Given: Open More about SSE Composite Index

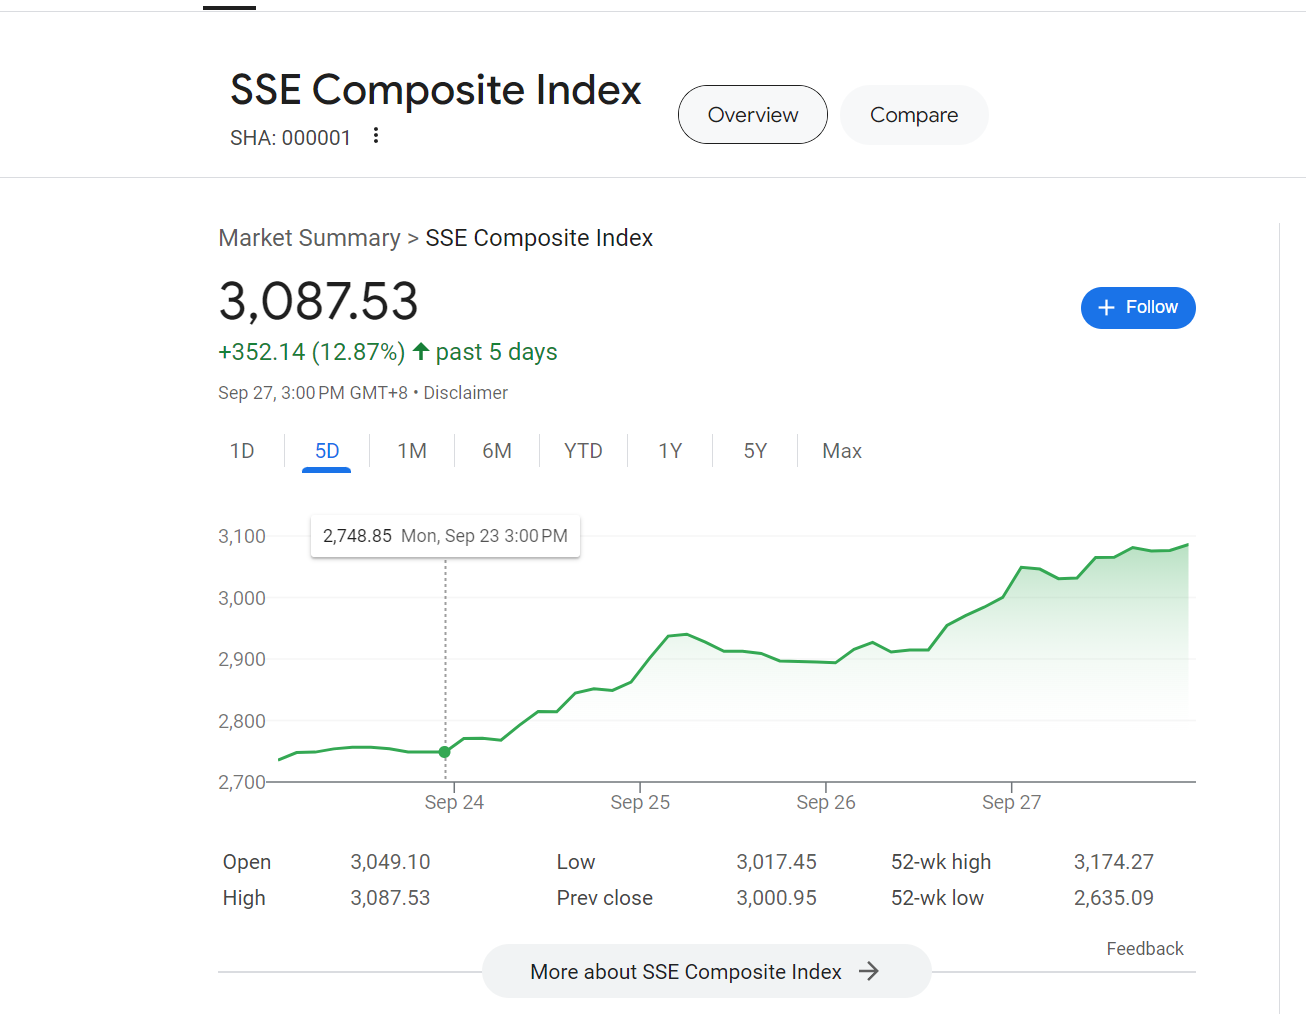Looking at the screenshot, I should click(x=686, y=971).
